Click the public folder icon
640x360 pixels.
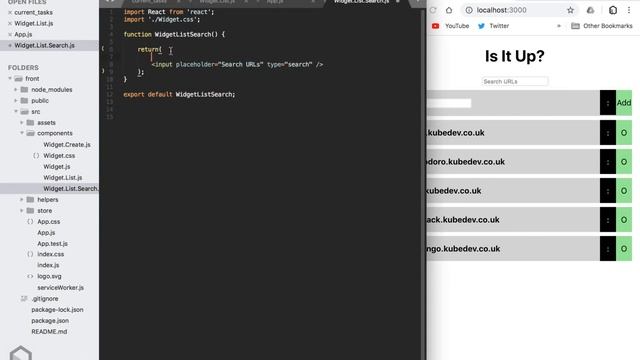click(x=24, y=100)
